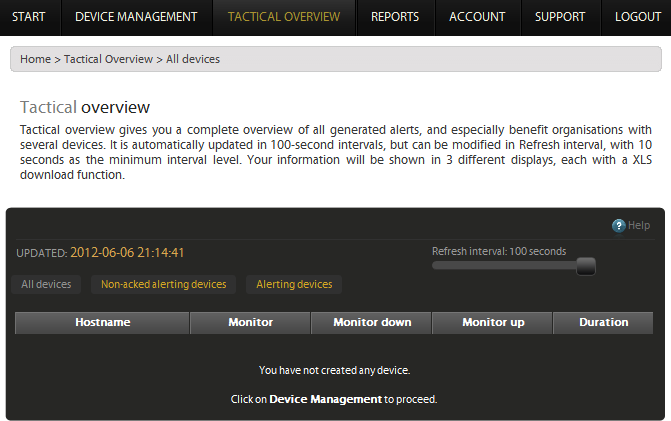Image resolution: width=671 pixels, height=421 pixels.
Task: Click the All devices breadcrumb
Action: (x=193, y=59)
